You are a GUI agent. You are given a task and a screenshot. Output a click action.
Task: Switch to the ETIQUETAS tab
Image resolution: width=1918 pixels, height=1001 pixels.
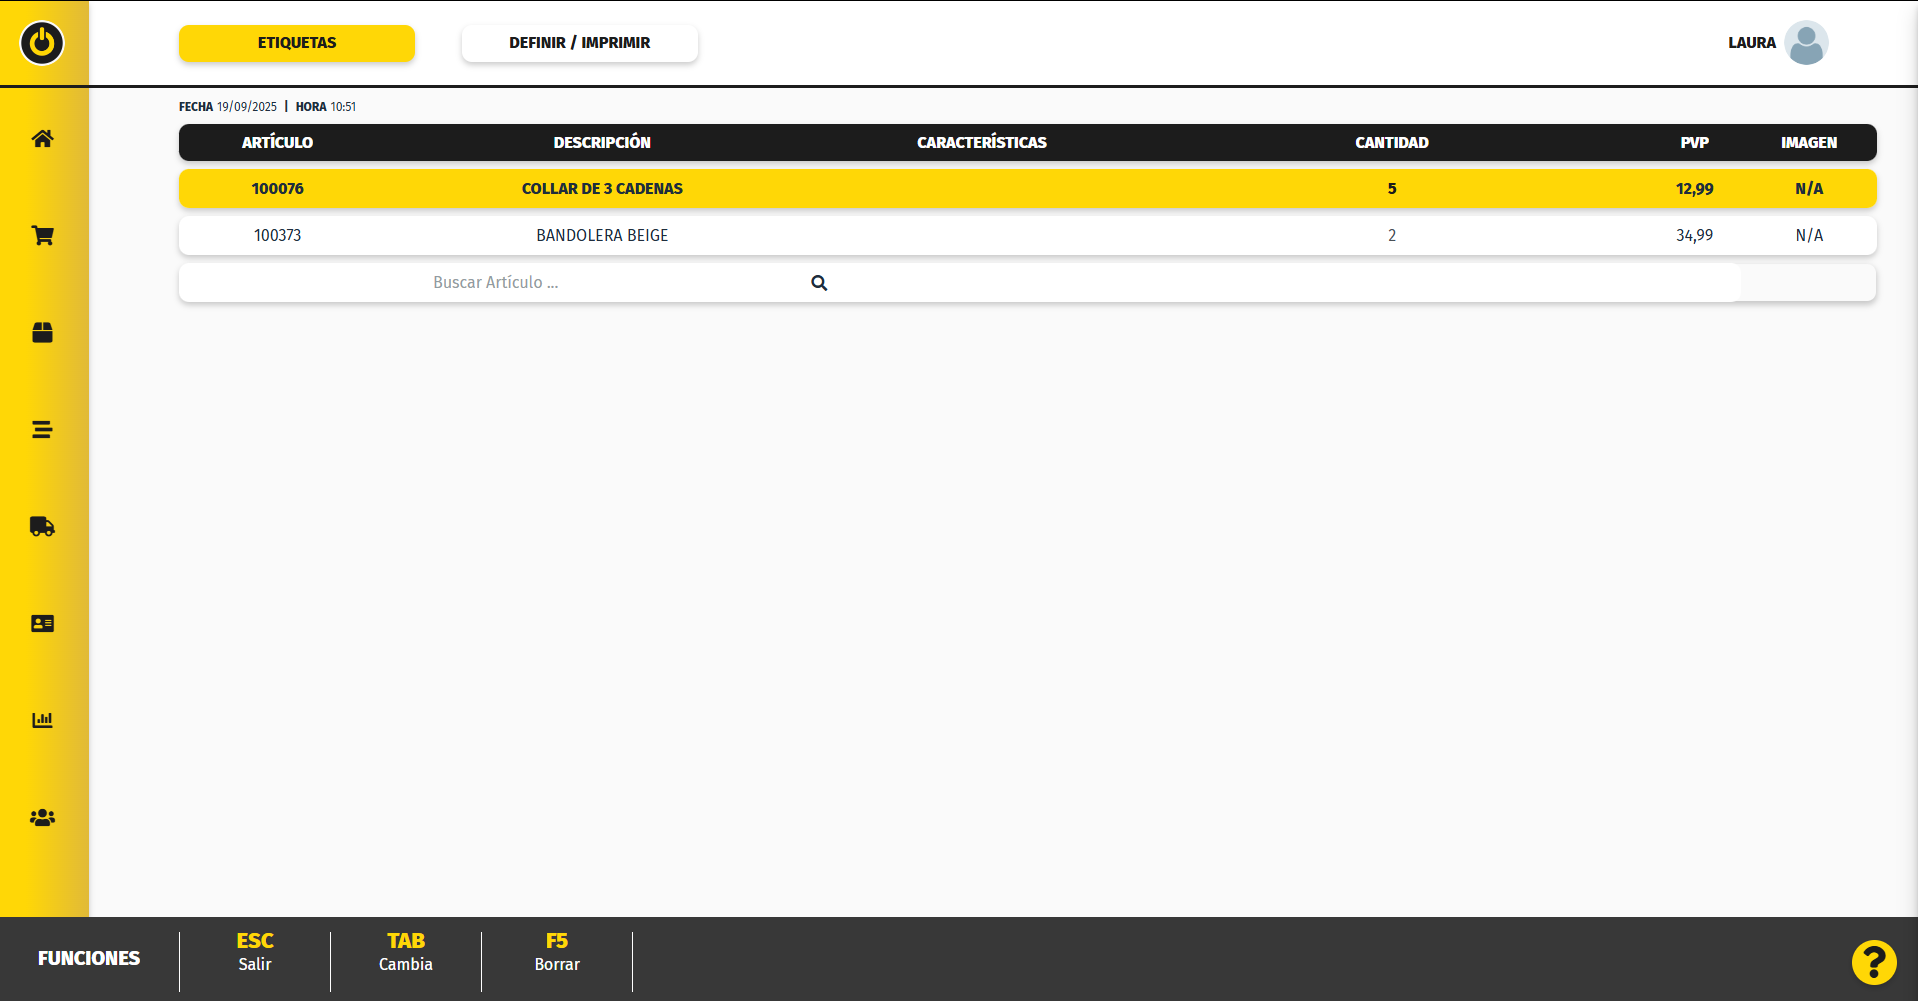(297, 43)
